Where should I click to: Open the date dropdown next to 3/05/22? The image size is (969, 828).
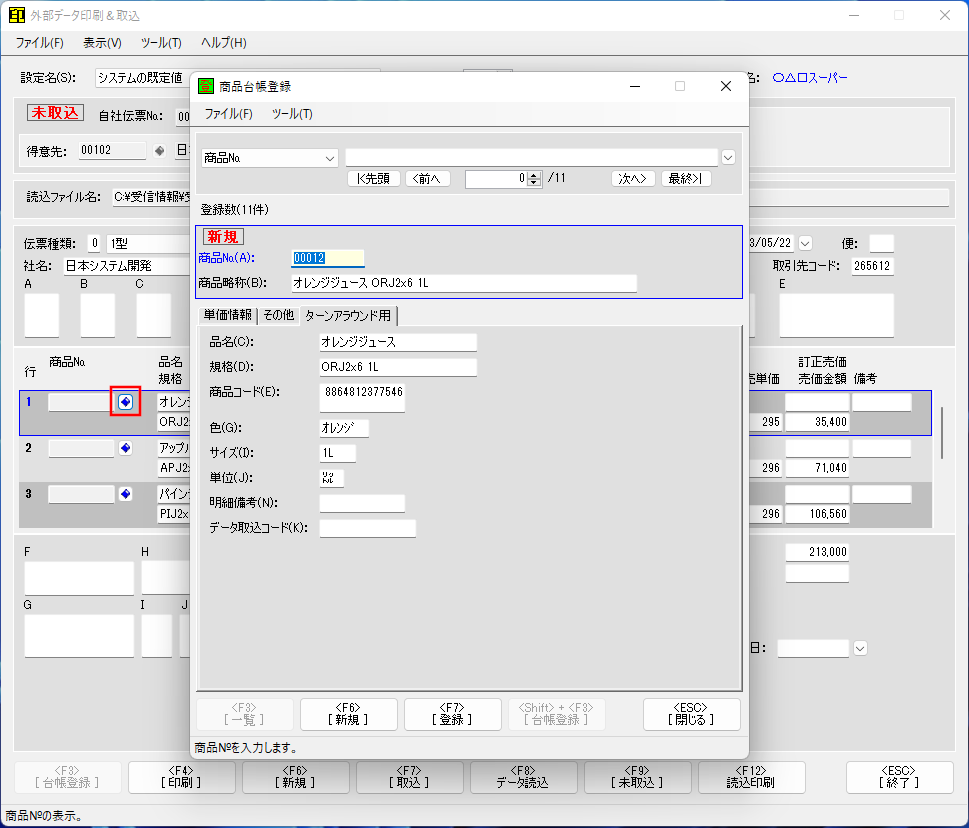[805, 243]
